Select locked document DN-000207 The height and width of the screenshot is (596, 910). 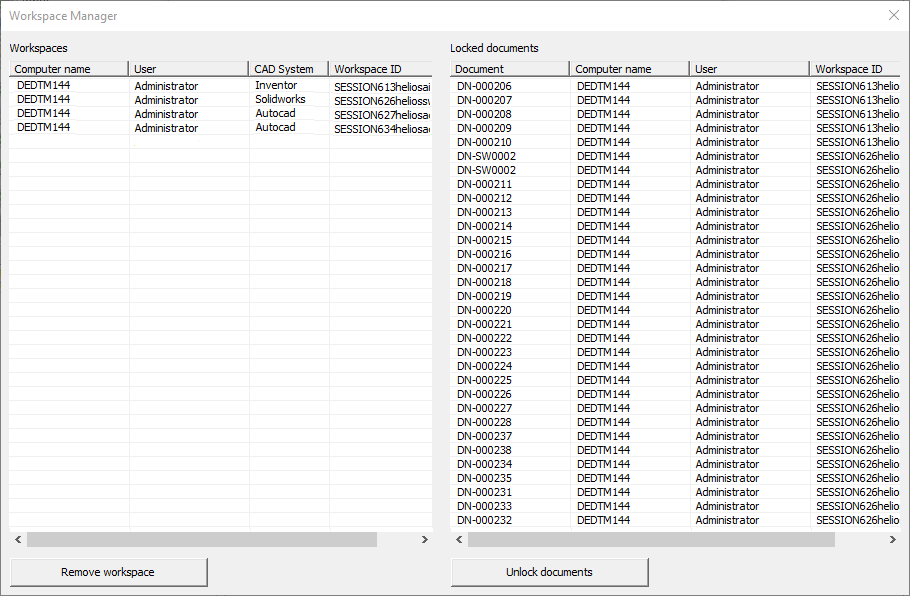tap(676, 100)
